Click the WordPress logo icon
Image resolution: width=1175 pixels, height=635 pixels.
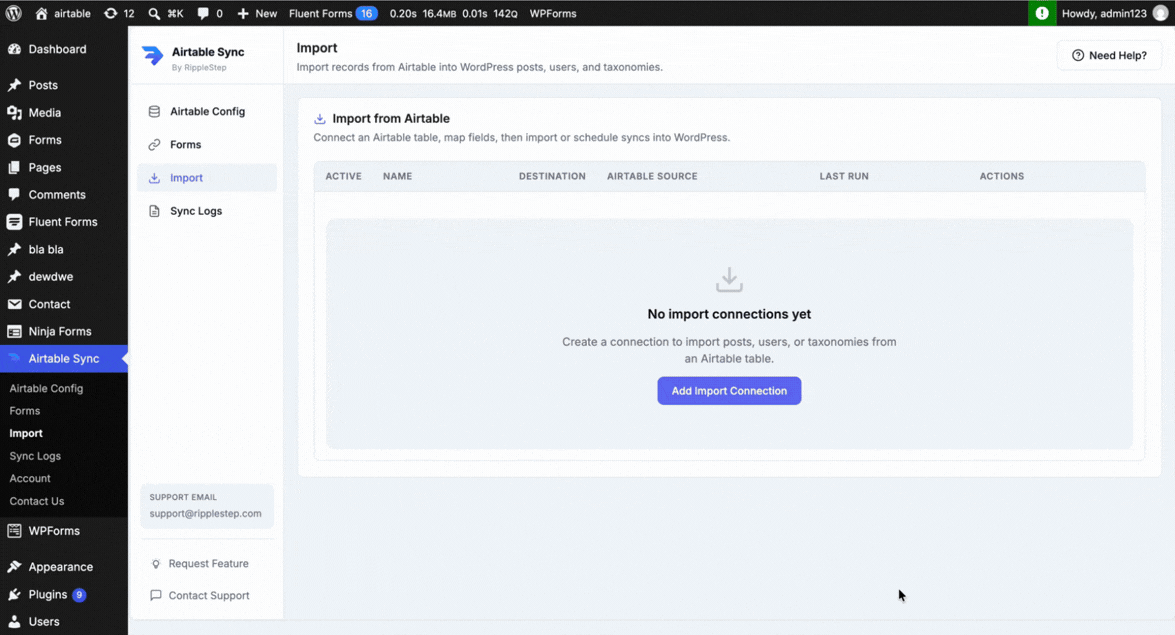click(x=13, y=13)
